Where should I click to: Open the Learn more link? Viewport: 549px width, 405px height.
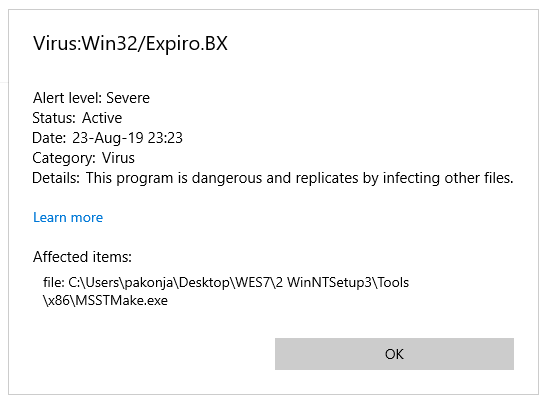(x=68, y=217)
